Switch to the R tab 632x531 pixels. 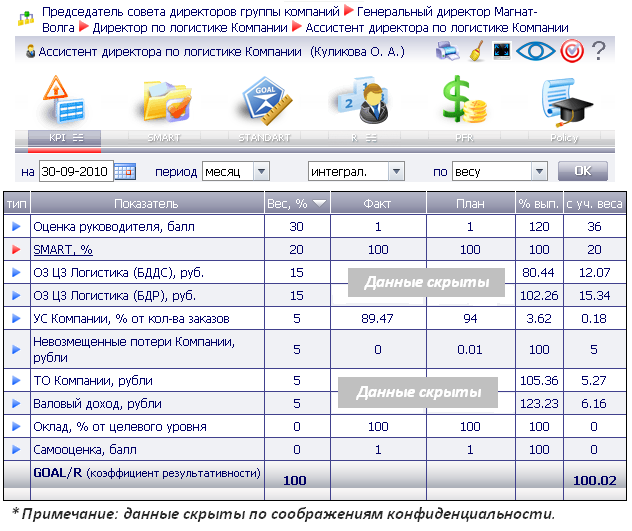pos(363,138)
